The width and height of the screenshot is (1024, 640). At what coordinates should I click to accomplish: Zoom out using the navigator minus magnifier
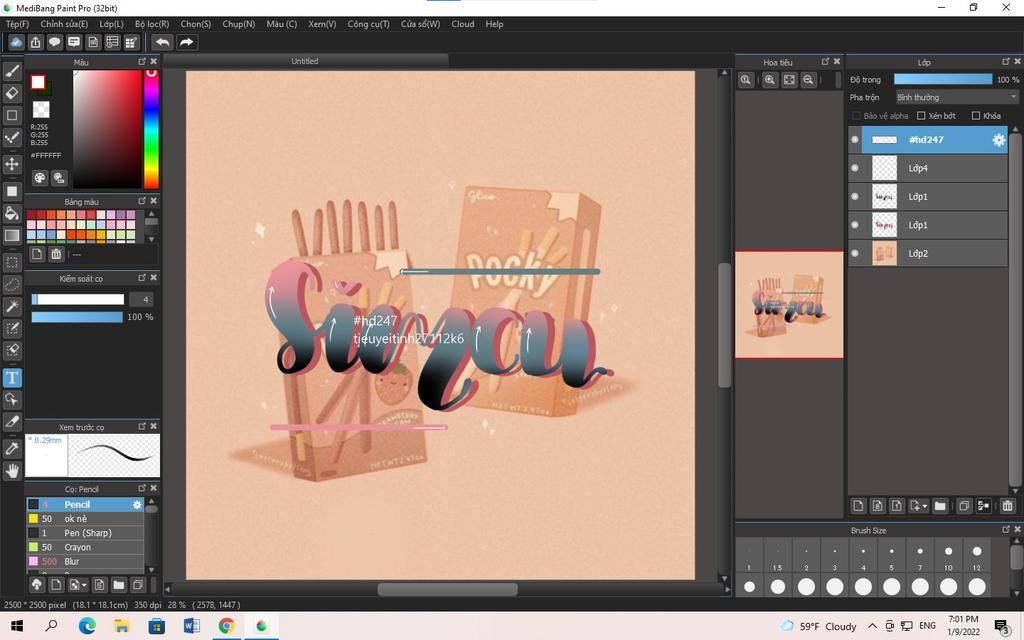pyautogui.click(x=808, y=80)
